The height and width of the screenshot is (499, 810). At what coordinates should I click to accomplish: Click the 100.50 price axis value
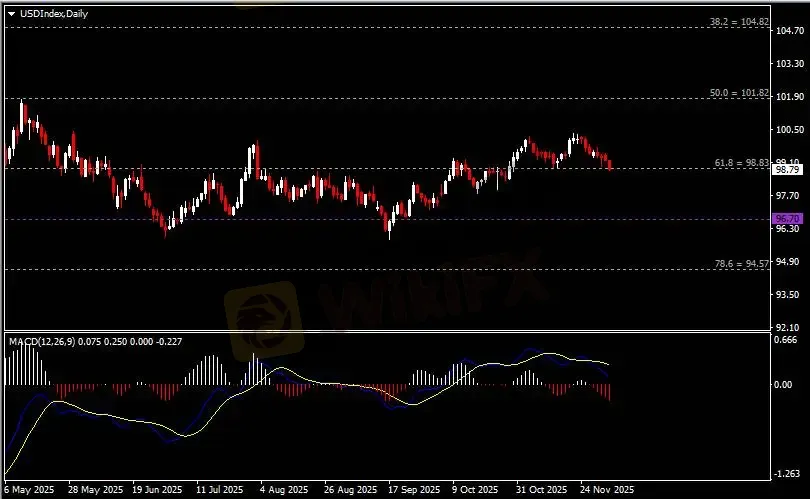pos(790,130)
